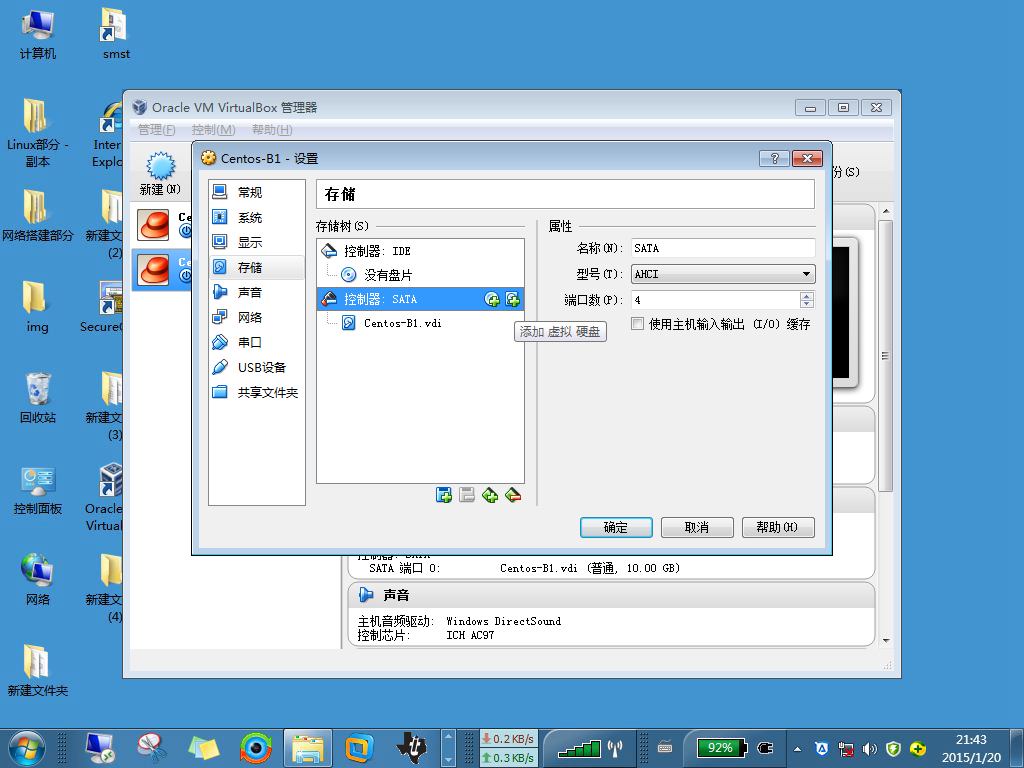The width and height of the screenshot is (1024, 768).
Task: Click add attachment icon below storage tree
Action: 490,495
